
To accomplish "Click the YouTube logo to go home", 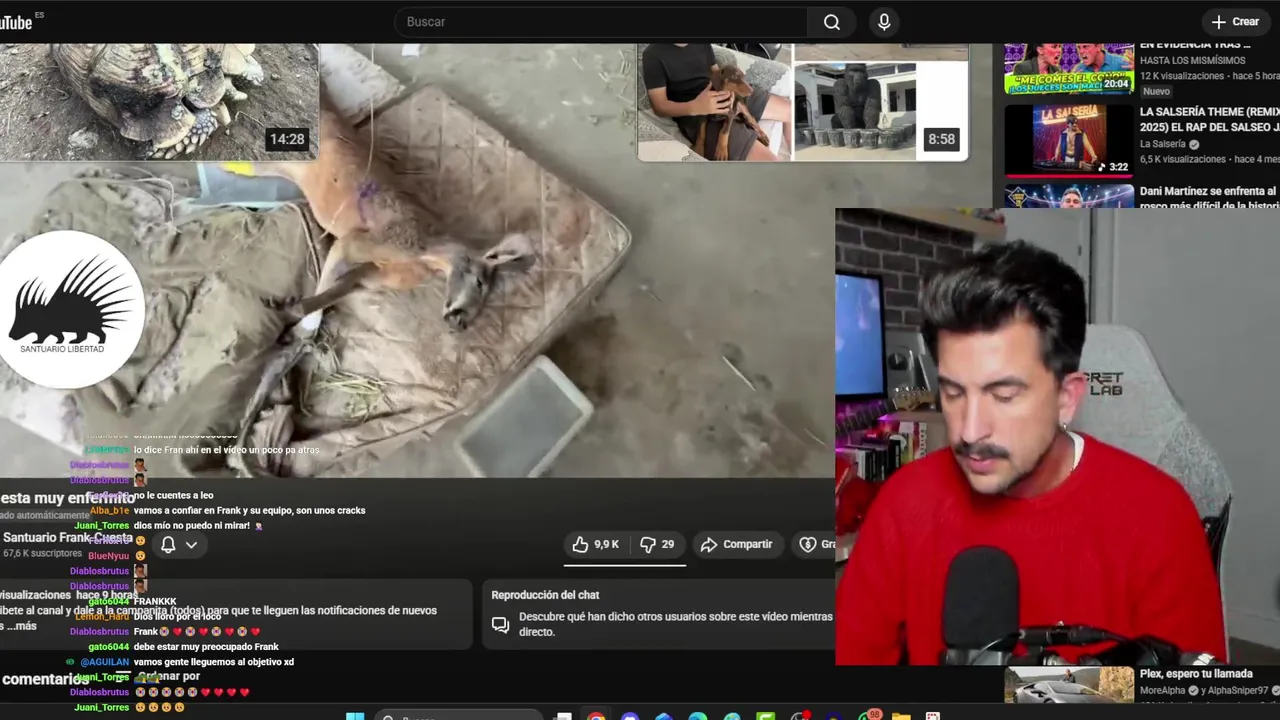I will coord(16,21).
